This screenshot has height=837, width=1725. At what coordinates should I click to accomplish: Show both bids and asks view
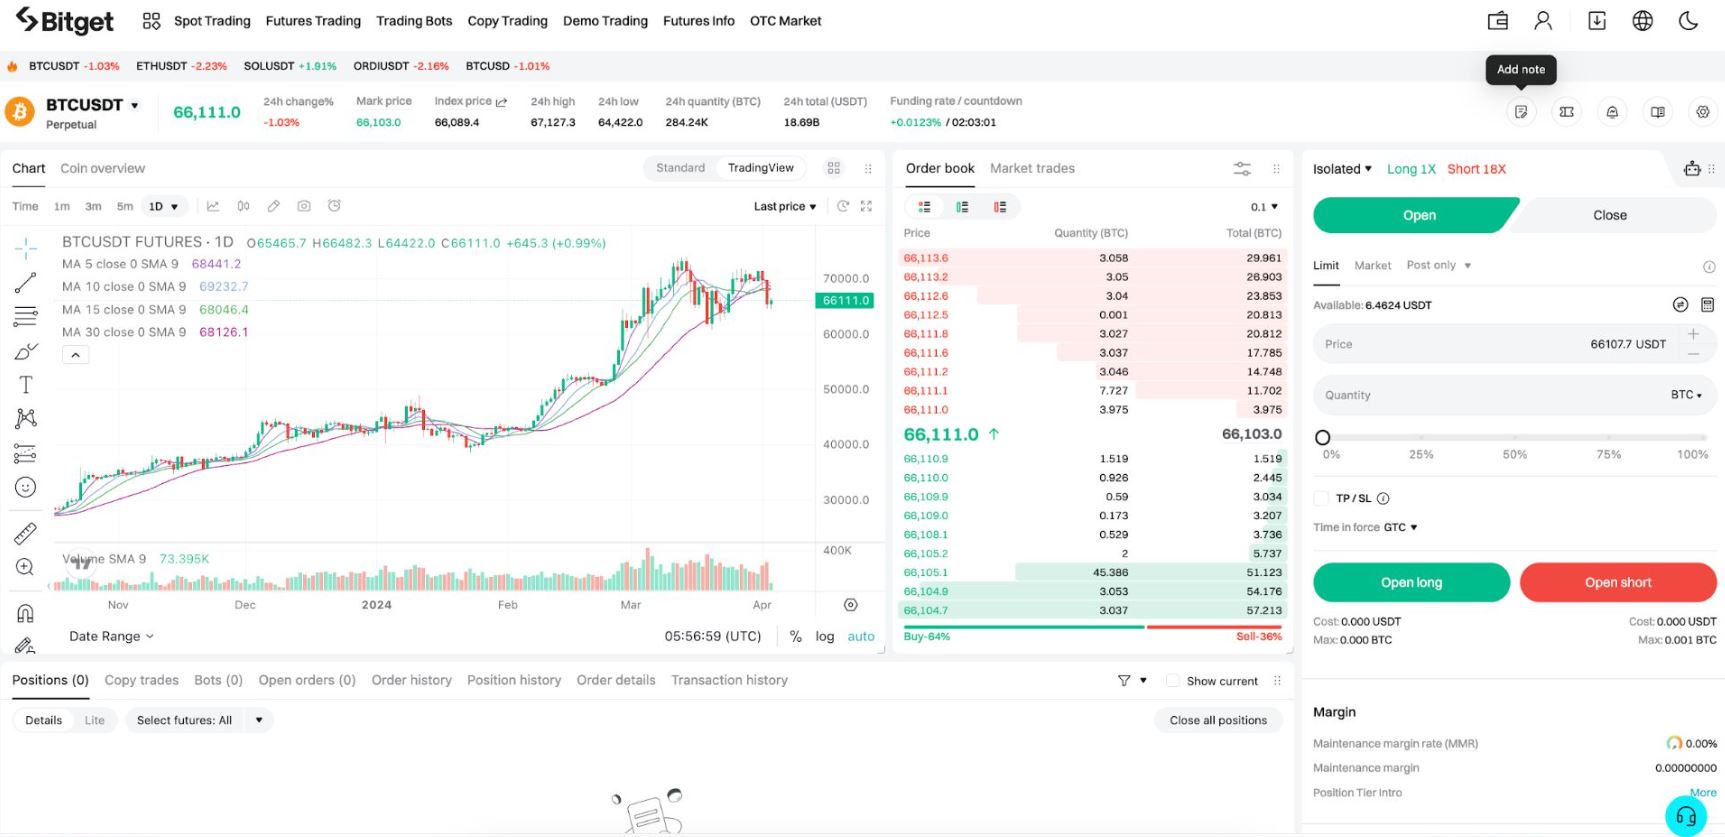click(924, 207)
